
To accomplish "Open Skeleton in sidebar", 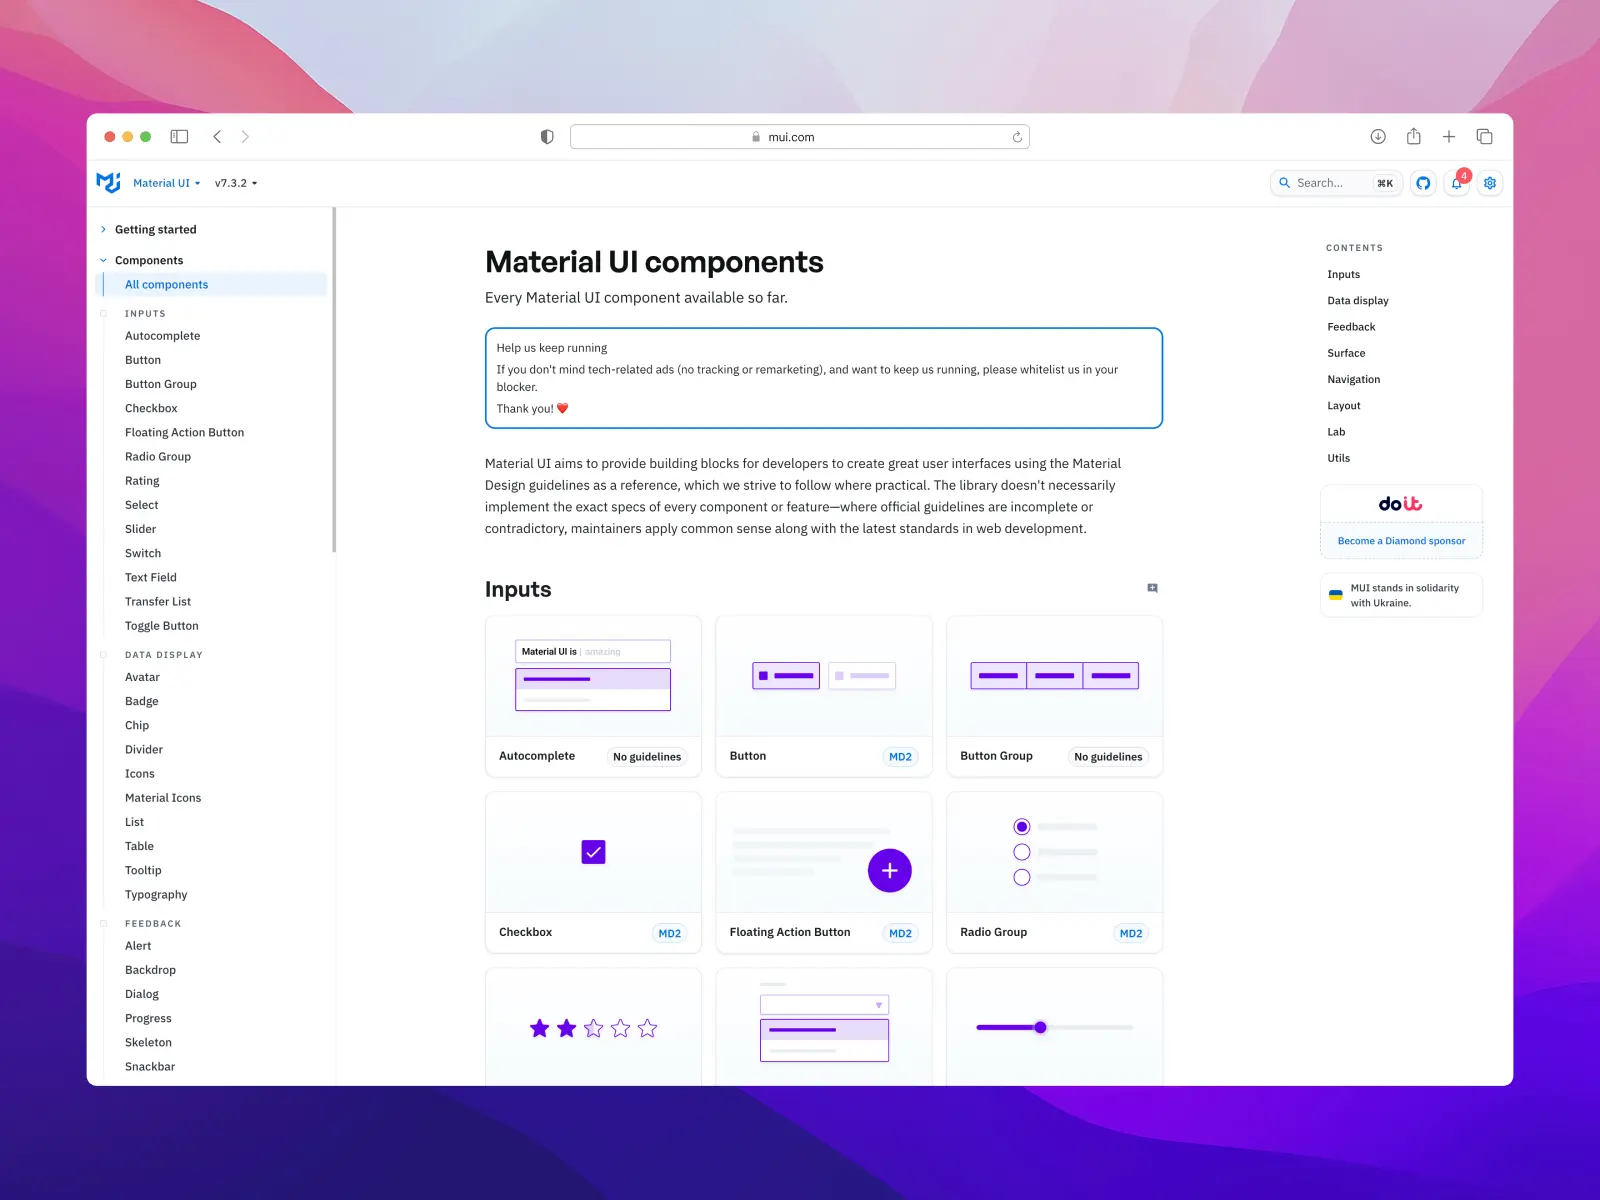I will (x=148, y=1043).
